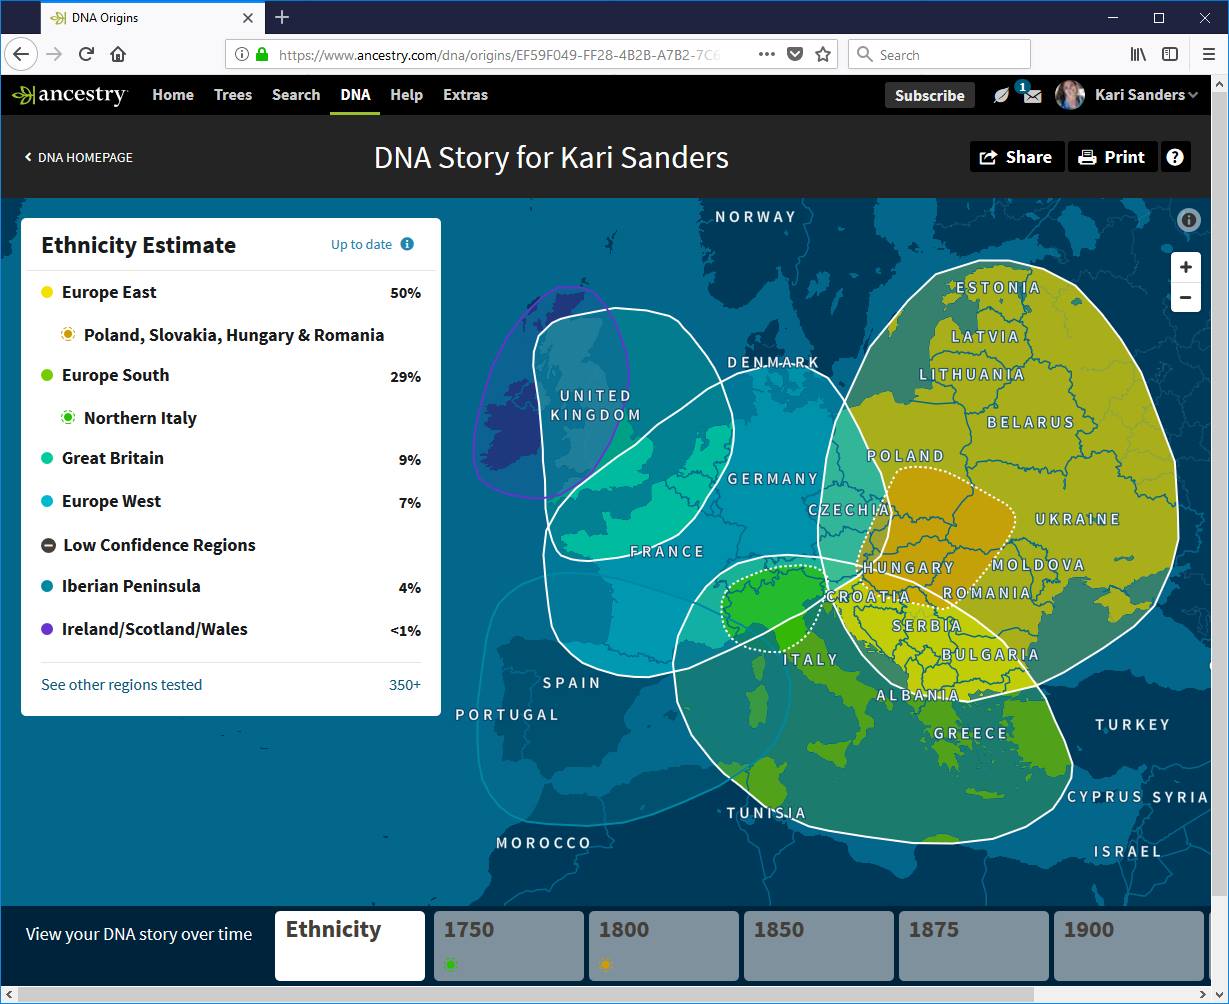Open the page actions three-dot menu
This screenshot has width=1229, height=1004.
click(766, 55)
